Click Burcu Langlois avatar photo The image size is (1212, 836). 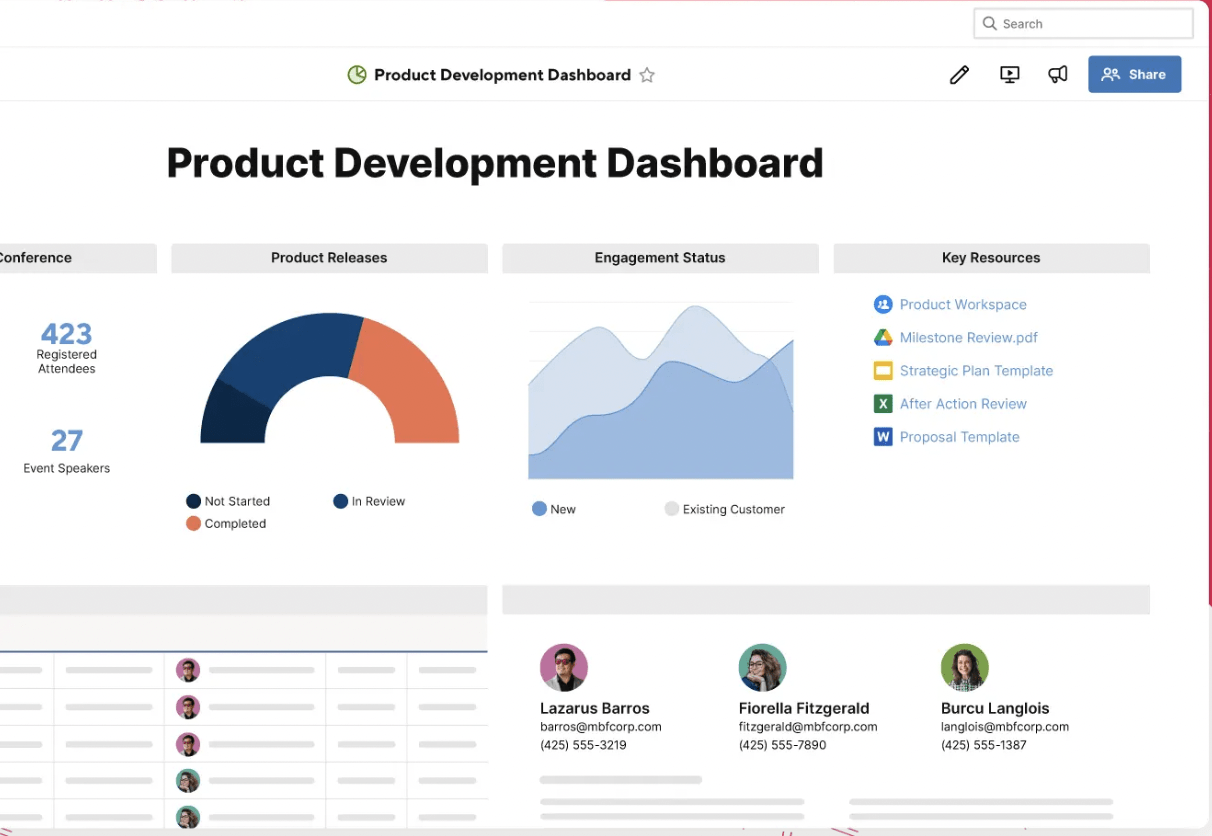click(965, 668)
